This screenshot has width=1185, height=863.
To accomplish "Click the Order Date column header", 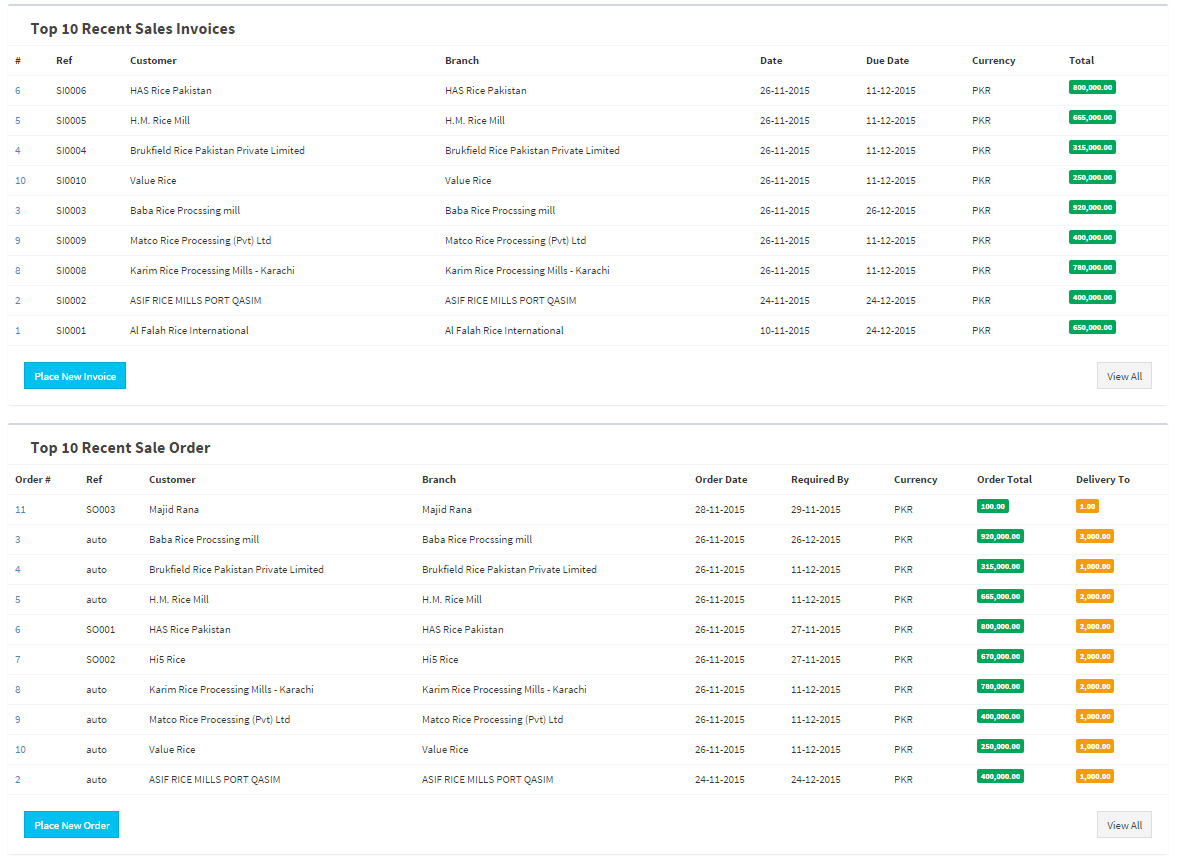I will pyautogui.click(x=721, y=480).
